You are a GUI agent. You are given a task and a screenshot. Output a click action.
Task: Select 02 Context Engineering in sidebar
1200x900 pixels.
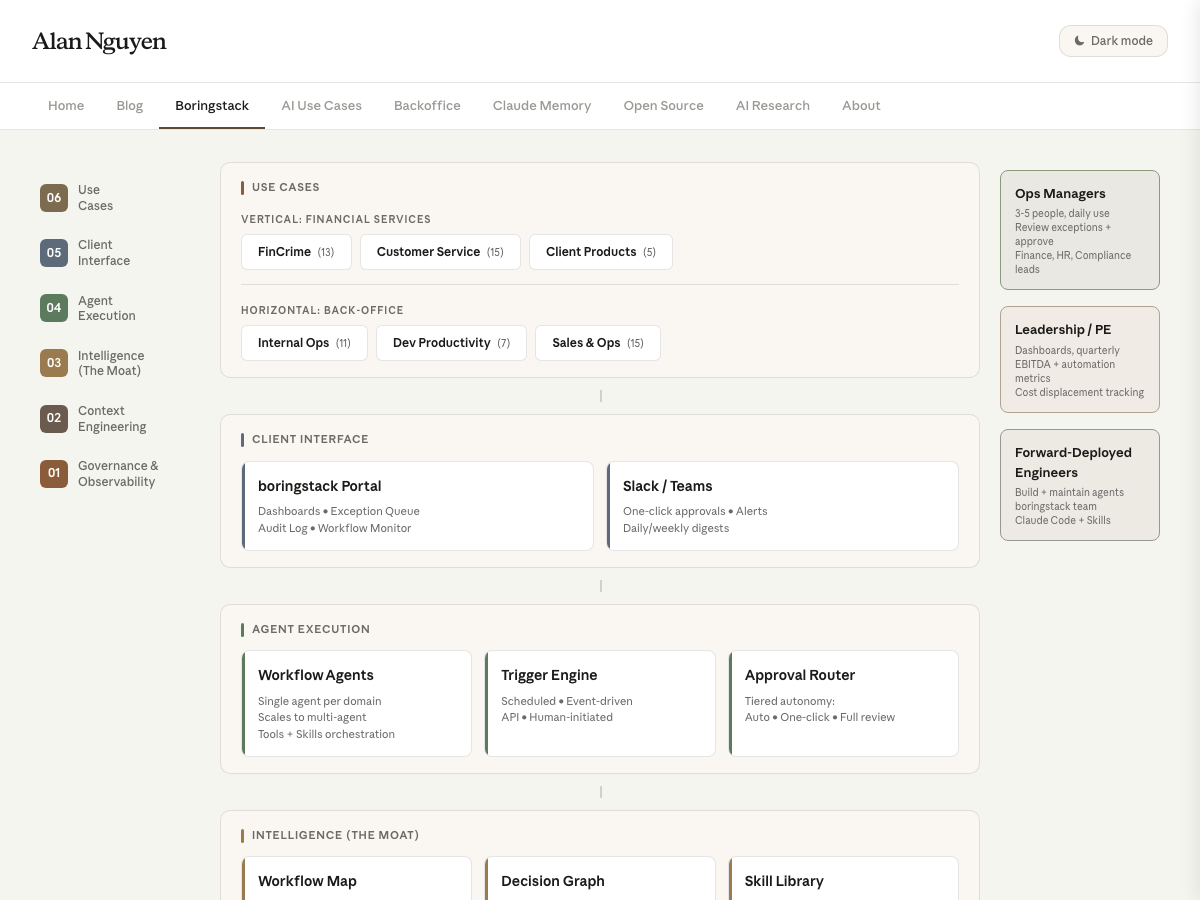95,418
